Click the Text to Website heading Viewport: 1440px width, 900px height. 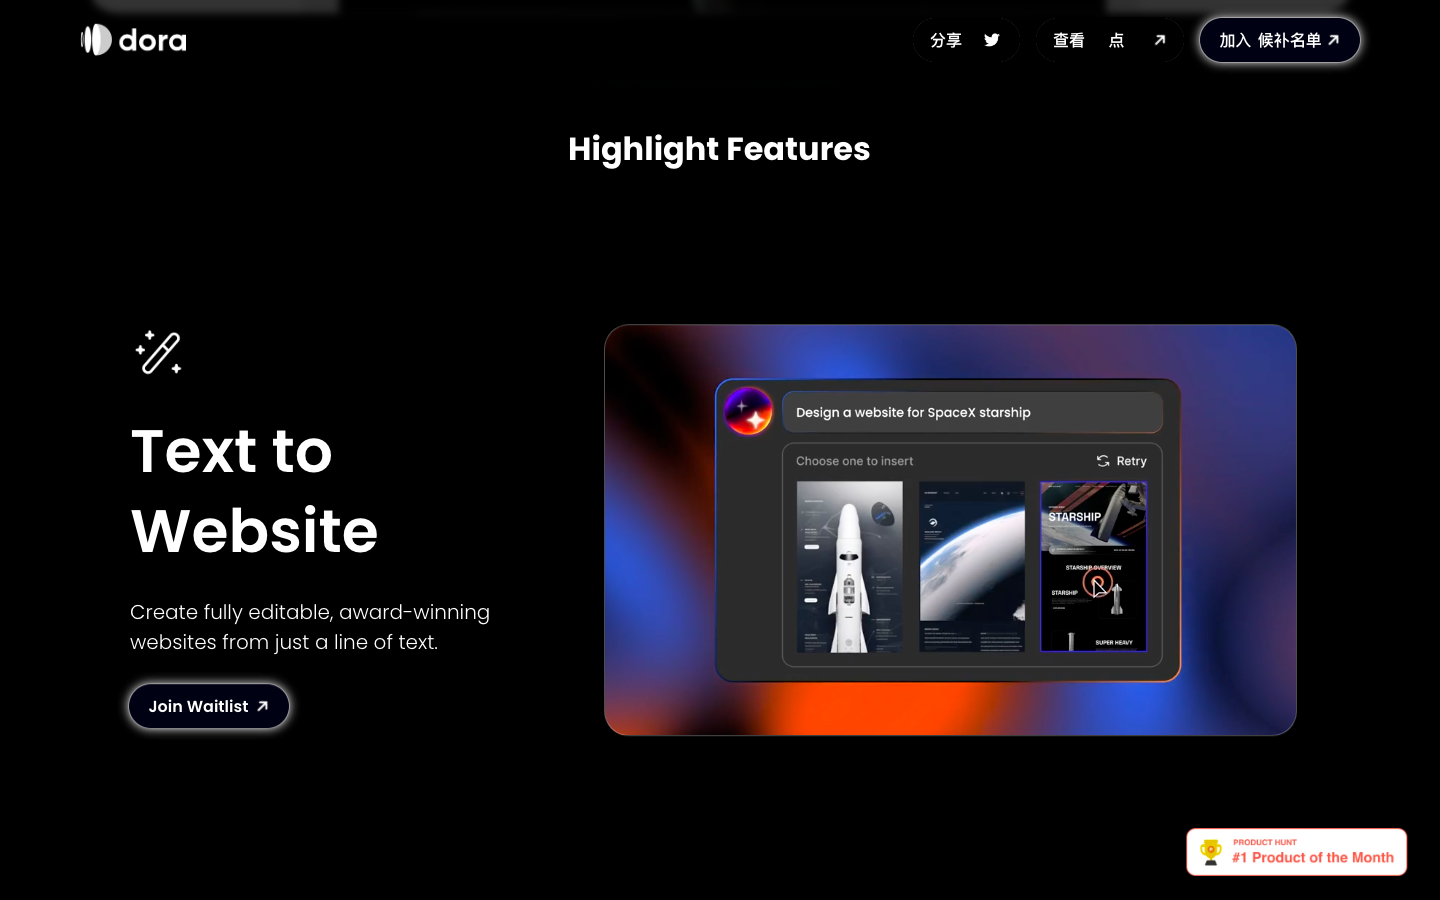(x=255, y=490)
